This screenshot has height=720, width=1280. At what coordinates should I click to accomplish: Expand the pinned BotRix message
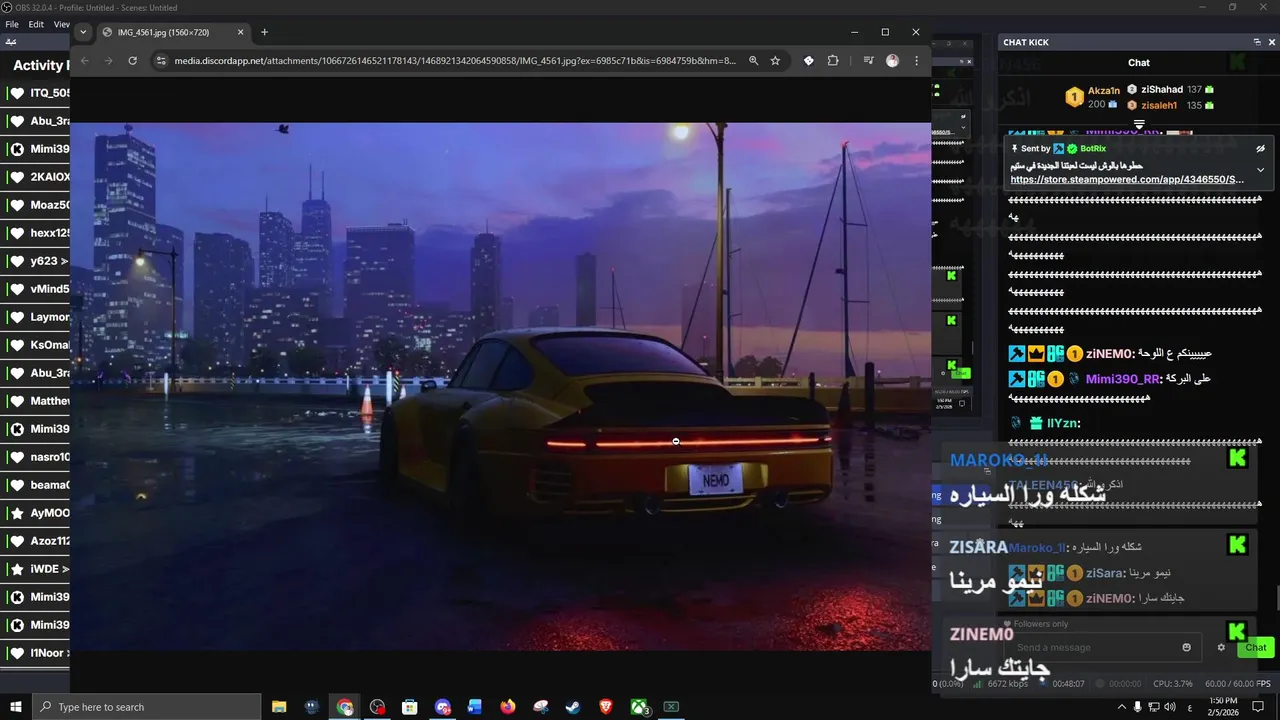[1260, 170]
